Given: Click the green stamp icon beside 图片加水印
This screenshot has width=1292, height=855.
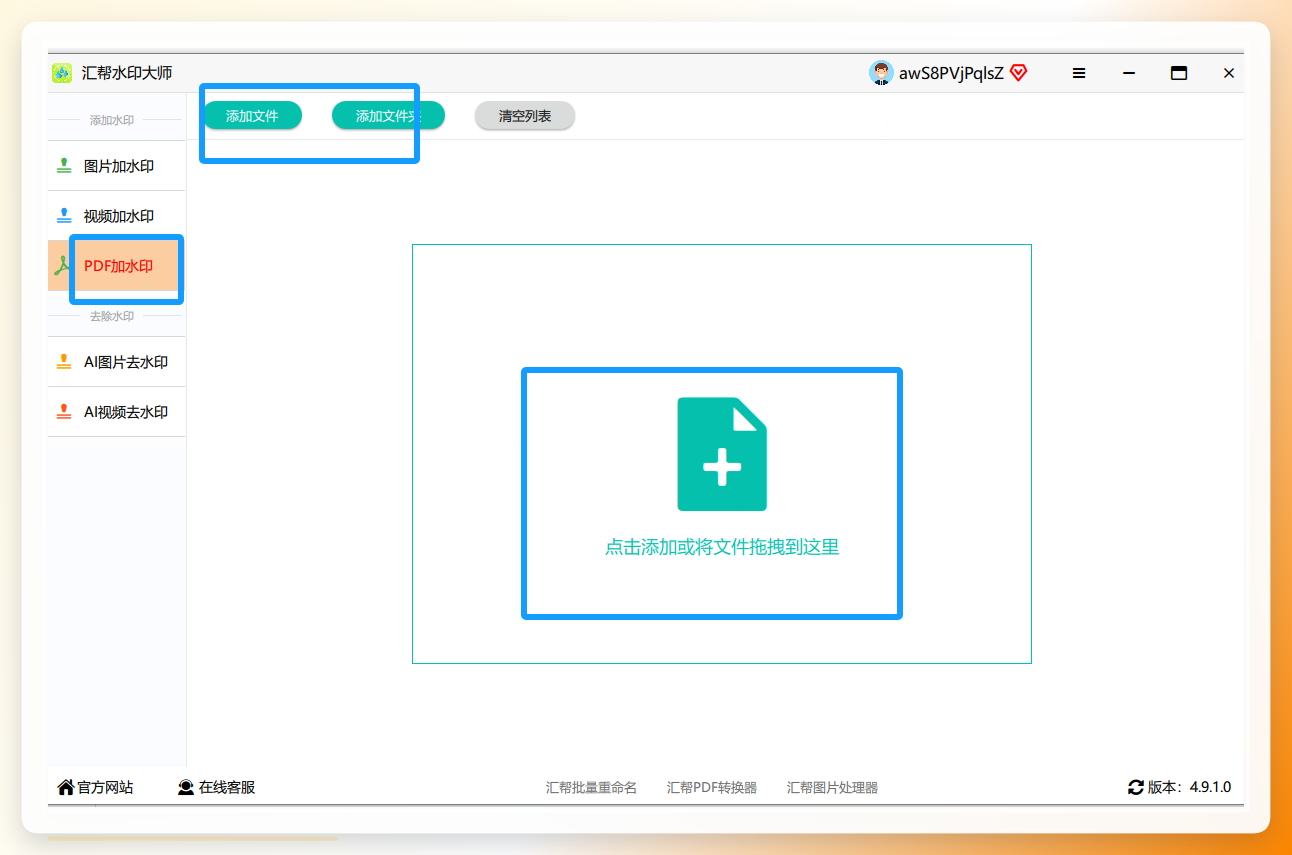Looking at the screenshot, I should point(64,166).
